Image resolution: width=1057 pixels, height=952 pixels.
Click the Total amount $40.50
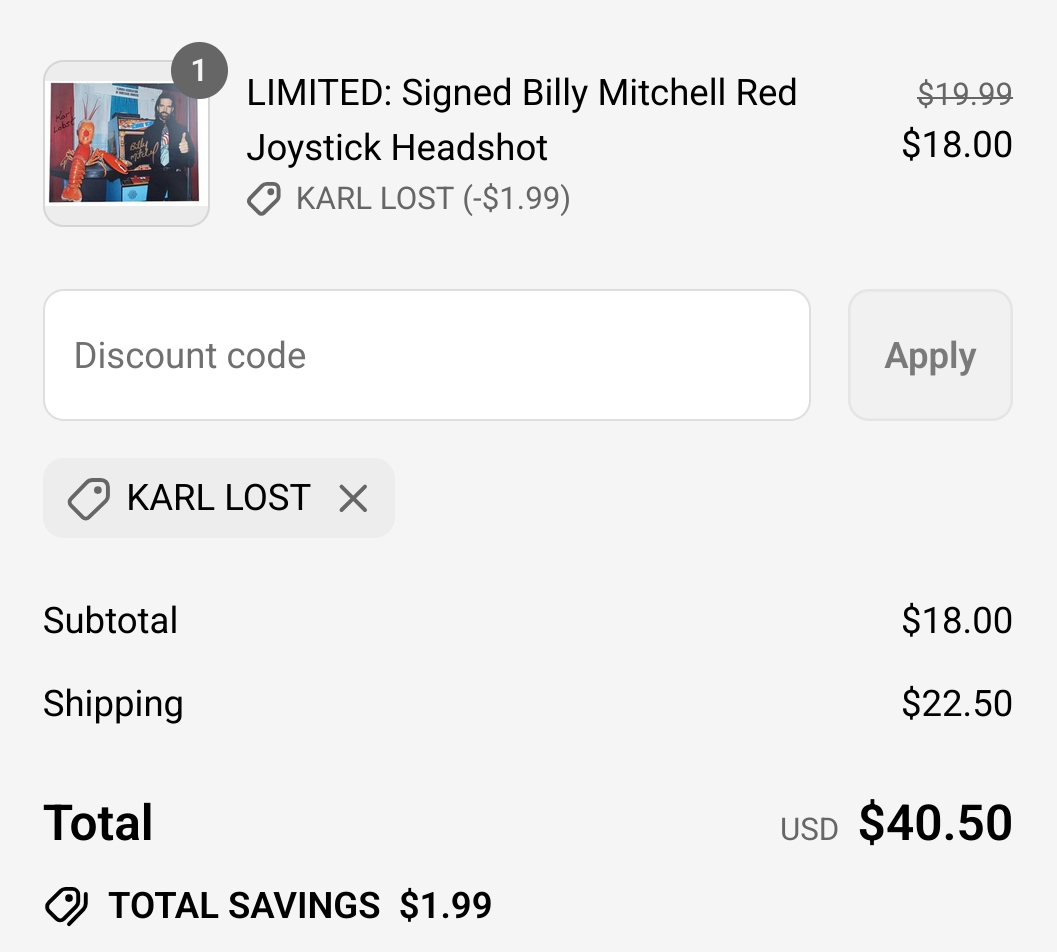(936, 823)
